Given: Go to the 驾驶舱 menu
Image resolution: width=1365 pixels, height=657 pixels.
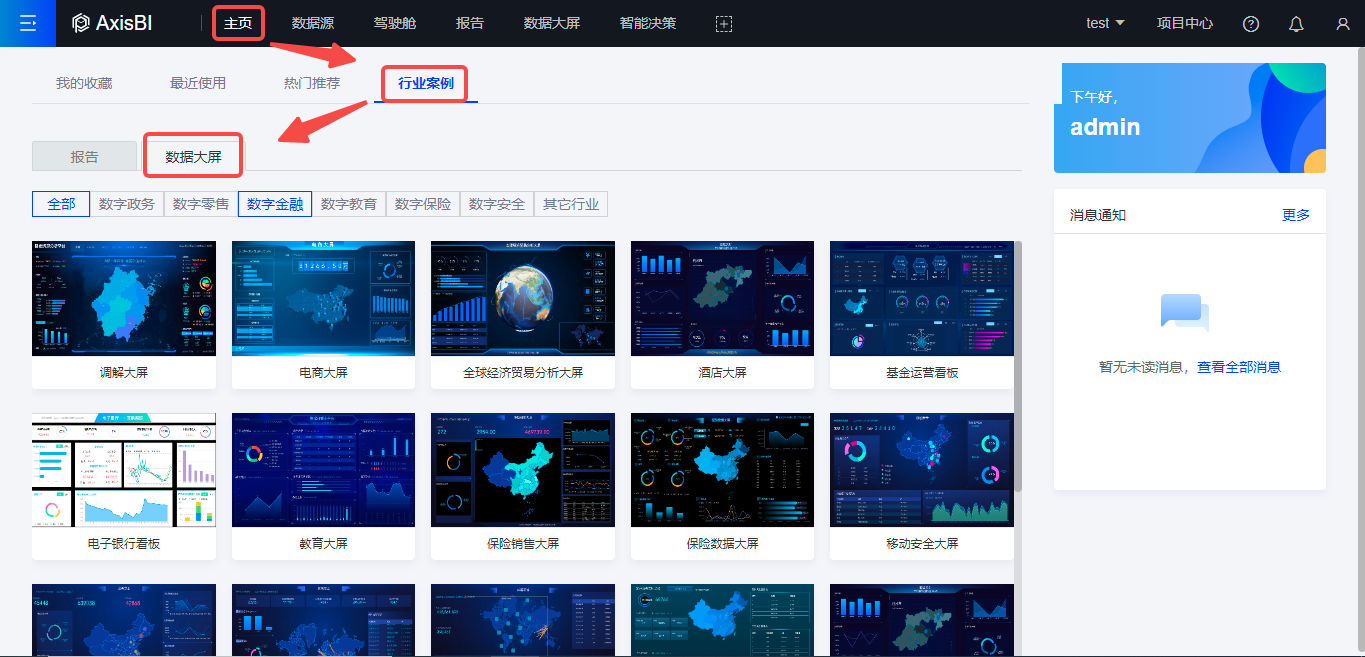Looking at the screenshot, I should pyautogui.click(x=394, y=23).
